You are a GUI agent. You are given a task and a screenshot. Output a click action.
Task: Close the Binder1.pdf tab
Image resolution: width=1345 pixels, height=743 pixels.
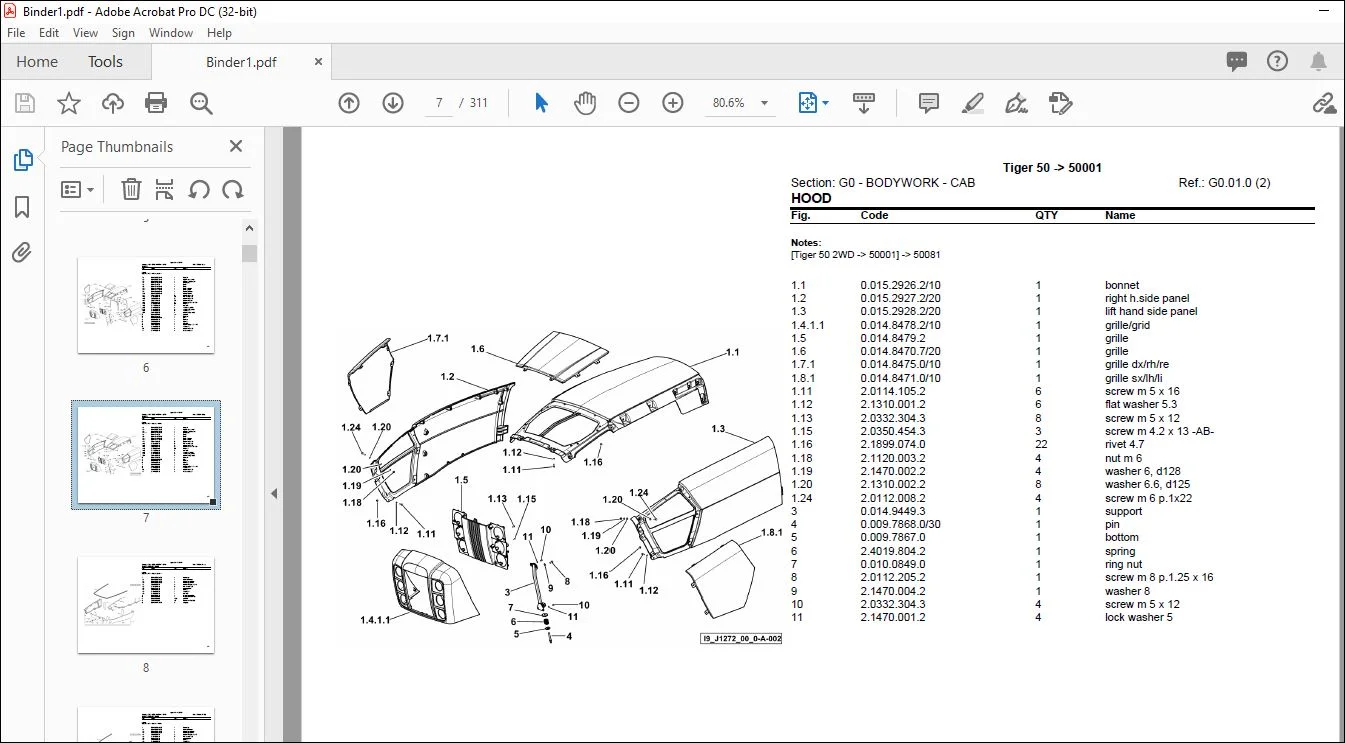pos(318,62)
